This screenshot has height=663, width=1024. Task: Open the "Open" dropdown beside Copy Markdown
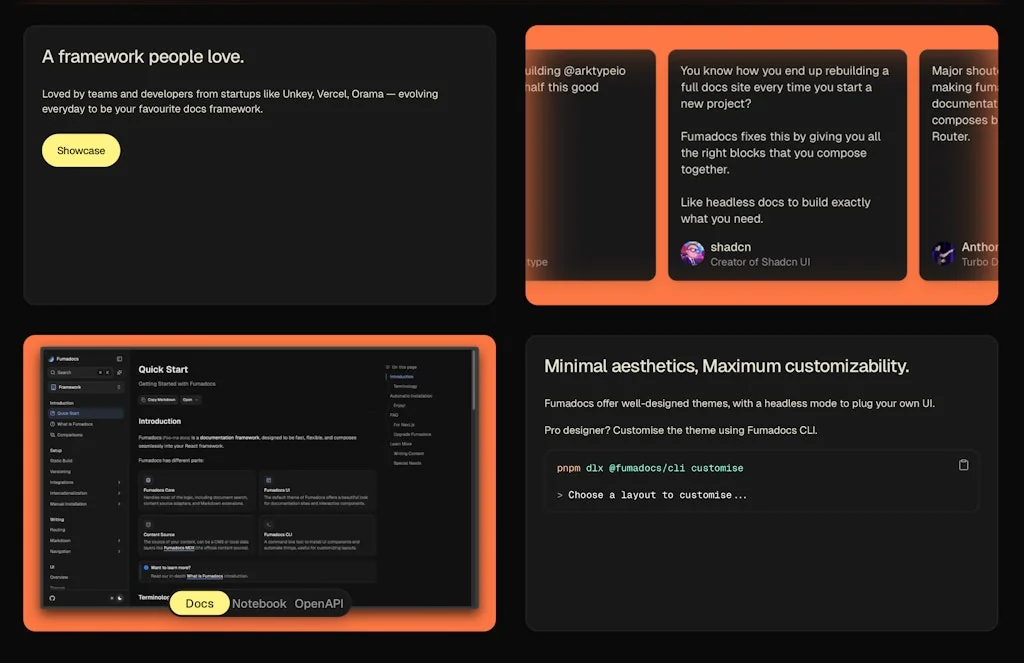click(x=191, y=400)
